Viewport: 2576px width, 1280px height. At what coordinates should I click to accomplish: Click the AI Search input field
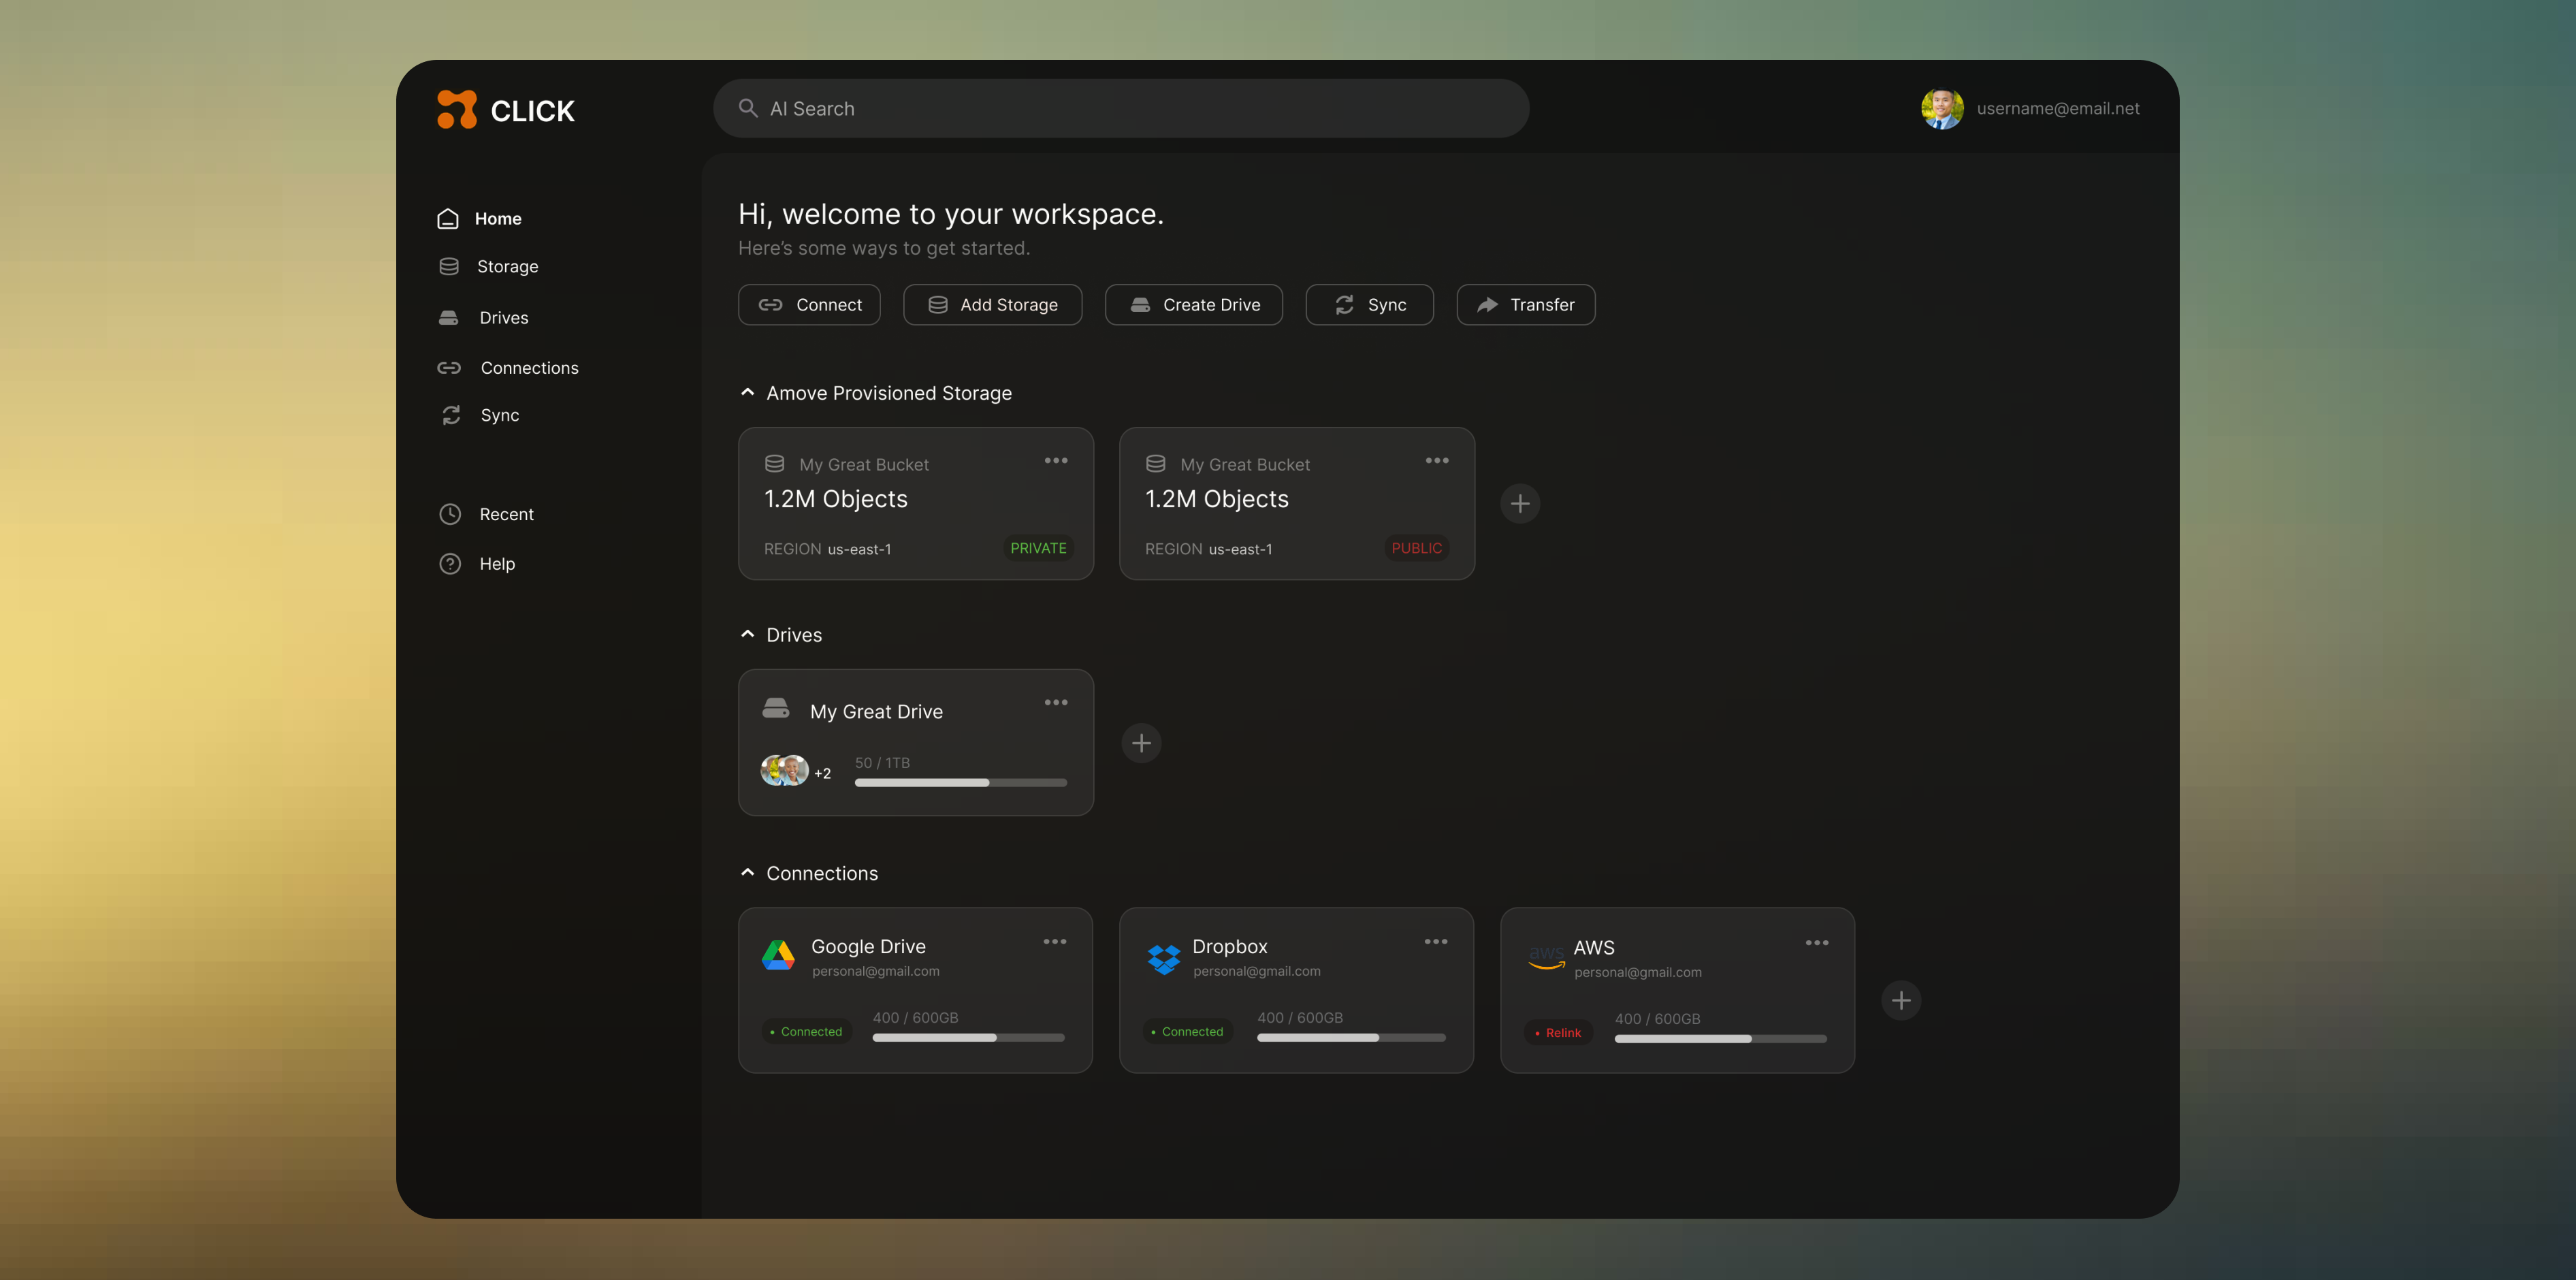pos(1120,109)
